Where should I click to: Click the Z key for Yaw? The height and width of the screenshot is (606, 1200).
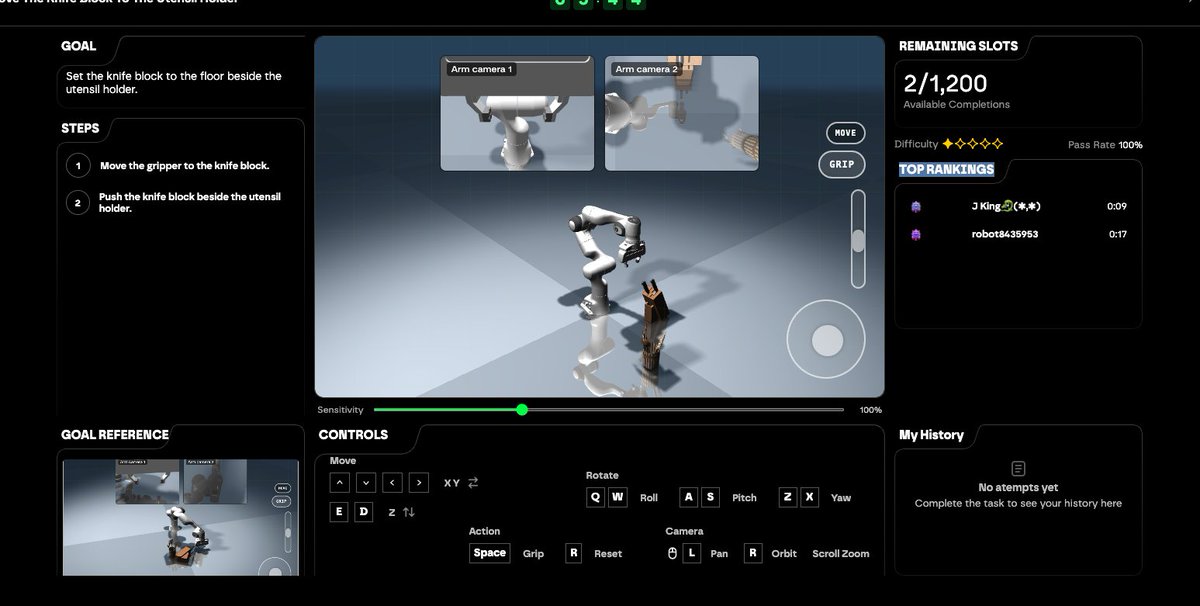coord(788,497)
